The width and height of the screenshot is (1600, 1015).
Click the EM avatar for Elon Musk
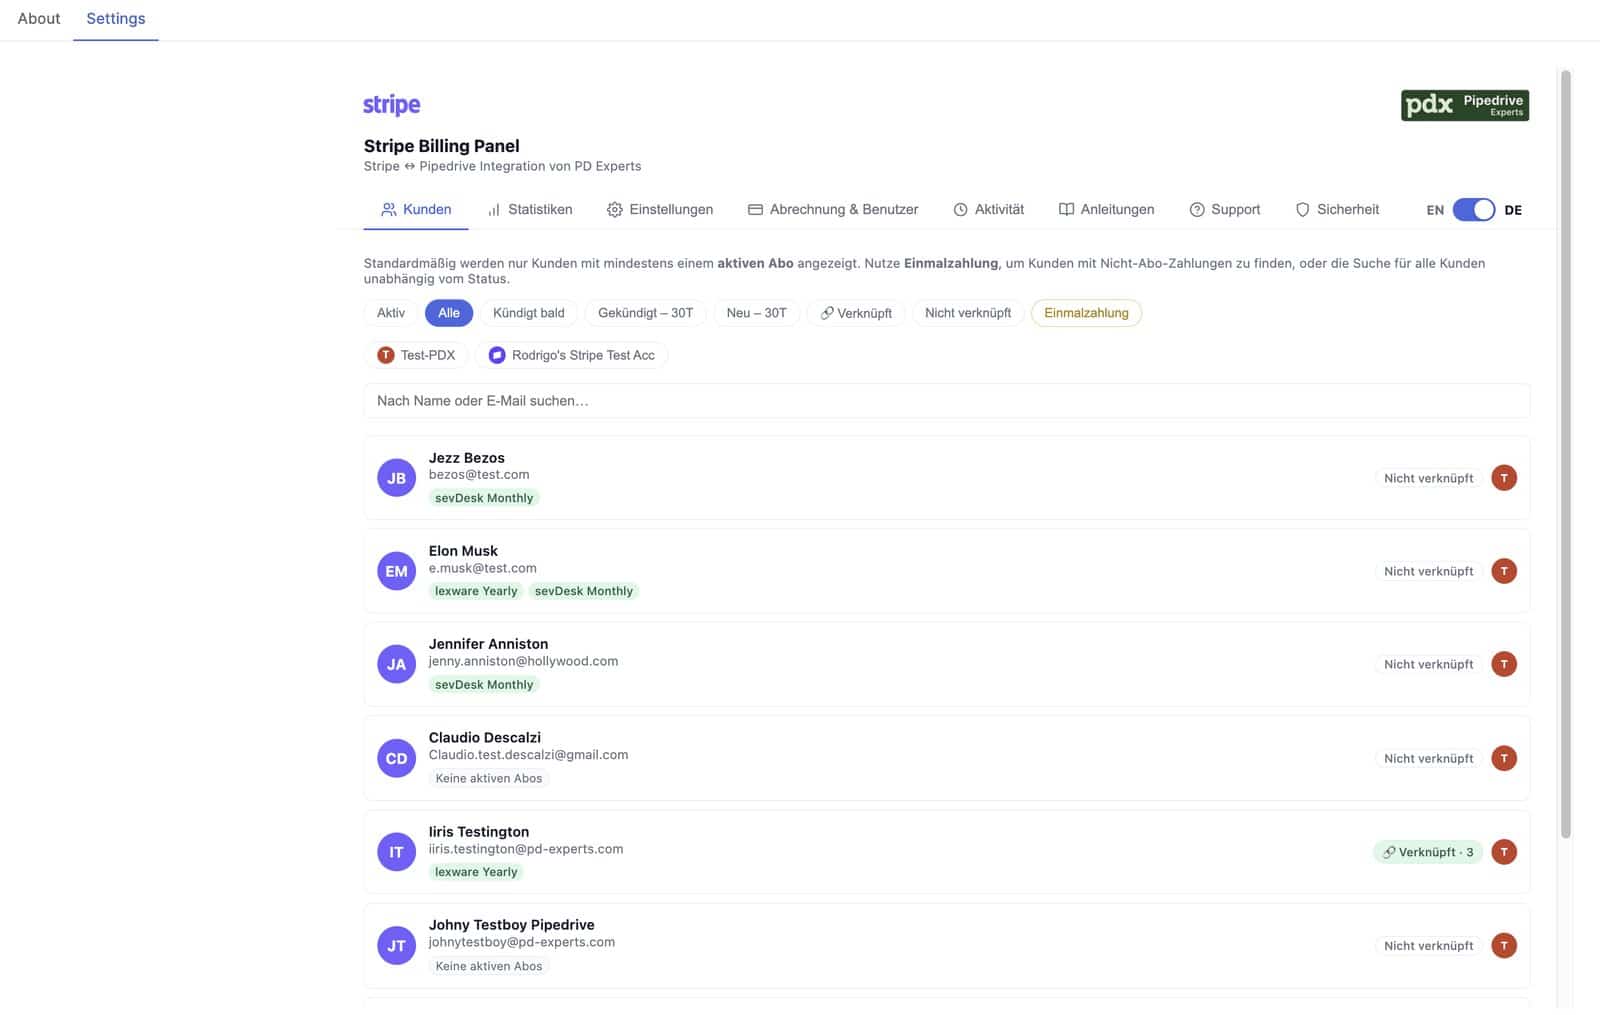tap(396, 571)
